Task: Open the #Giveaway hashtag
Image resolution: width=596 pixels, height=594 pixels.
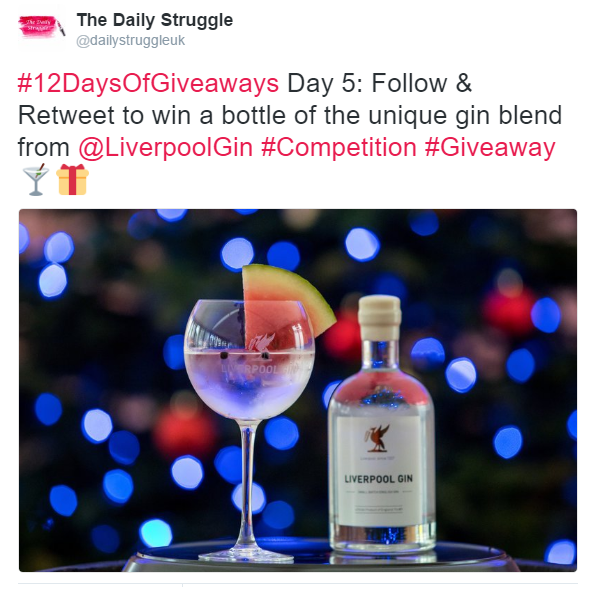Action: [490, 147]
